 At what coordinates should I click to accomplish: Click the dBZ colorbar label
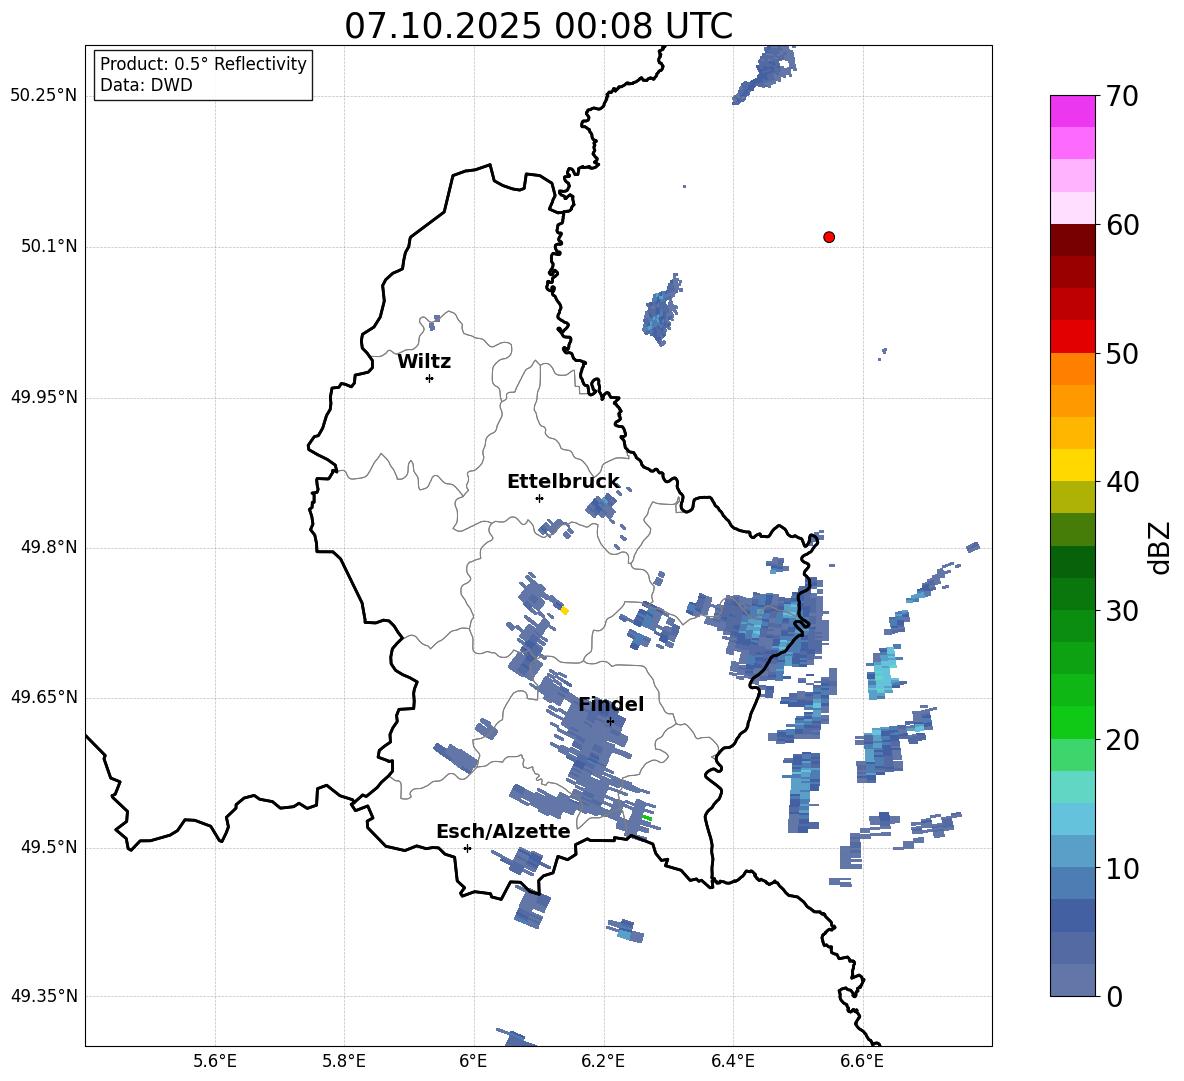[1161, 547]
